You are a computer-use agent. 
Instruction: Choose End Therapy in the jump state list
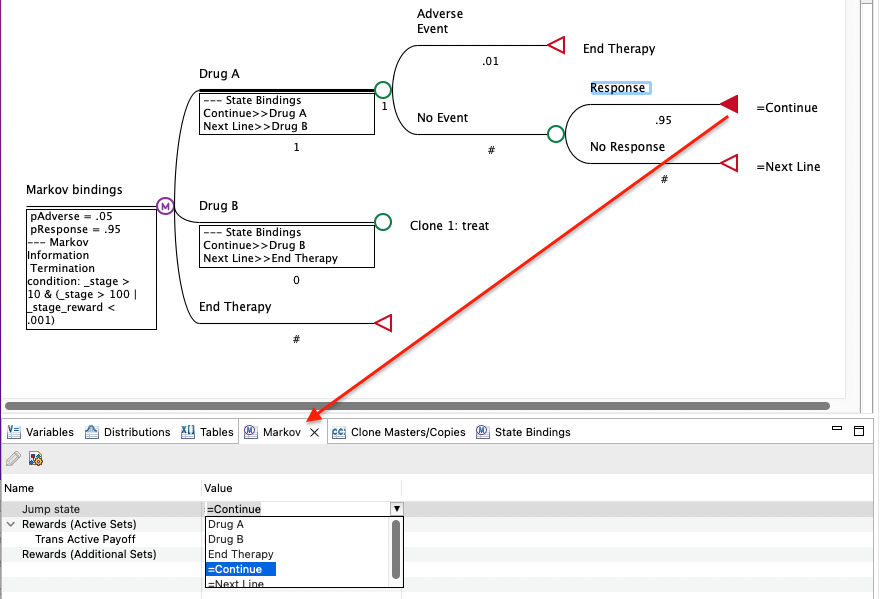(240, 555)
